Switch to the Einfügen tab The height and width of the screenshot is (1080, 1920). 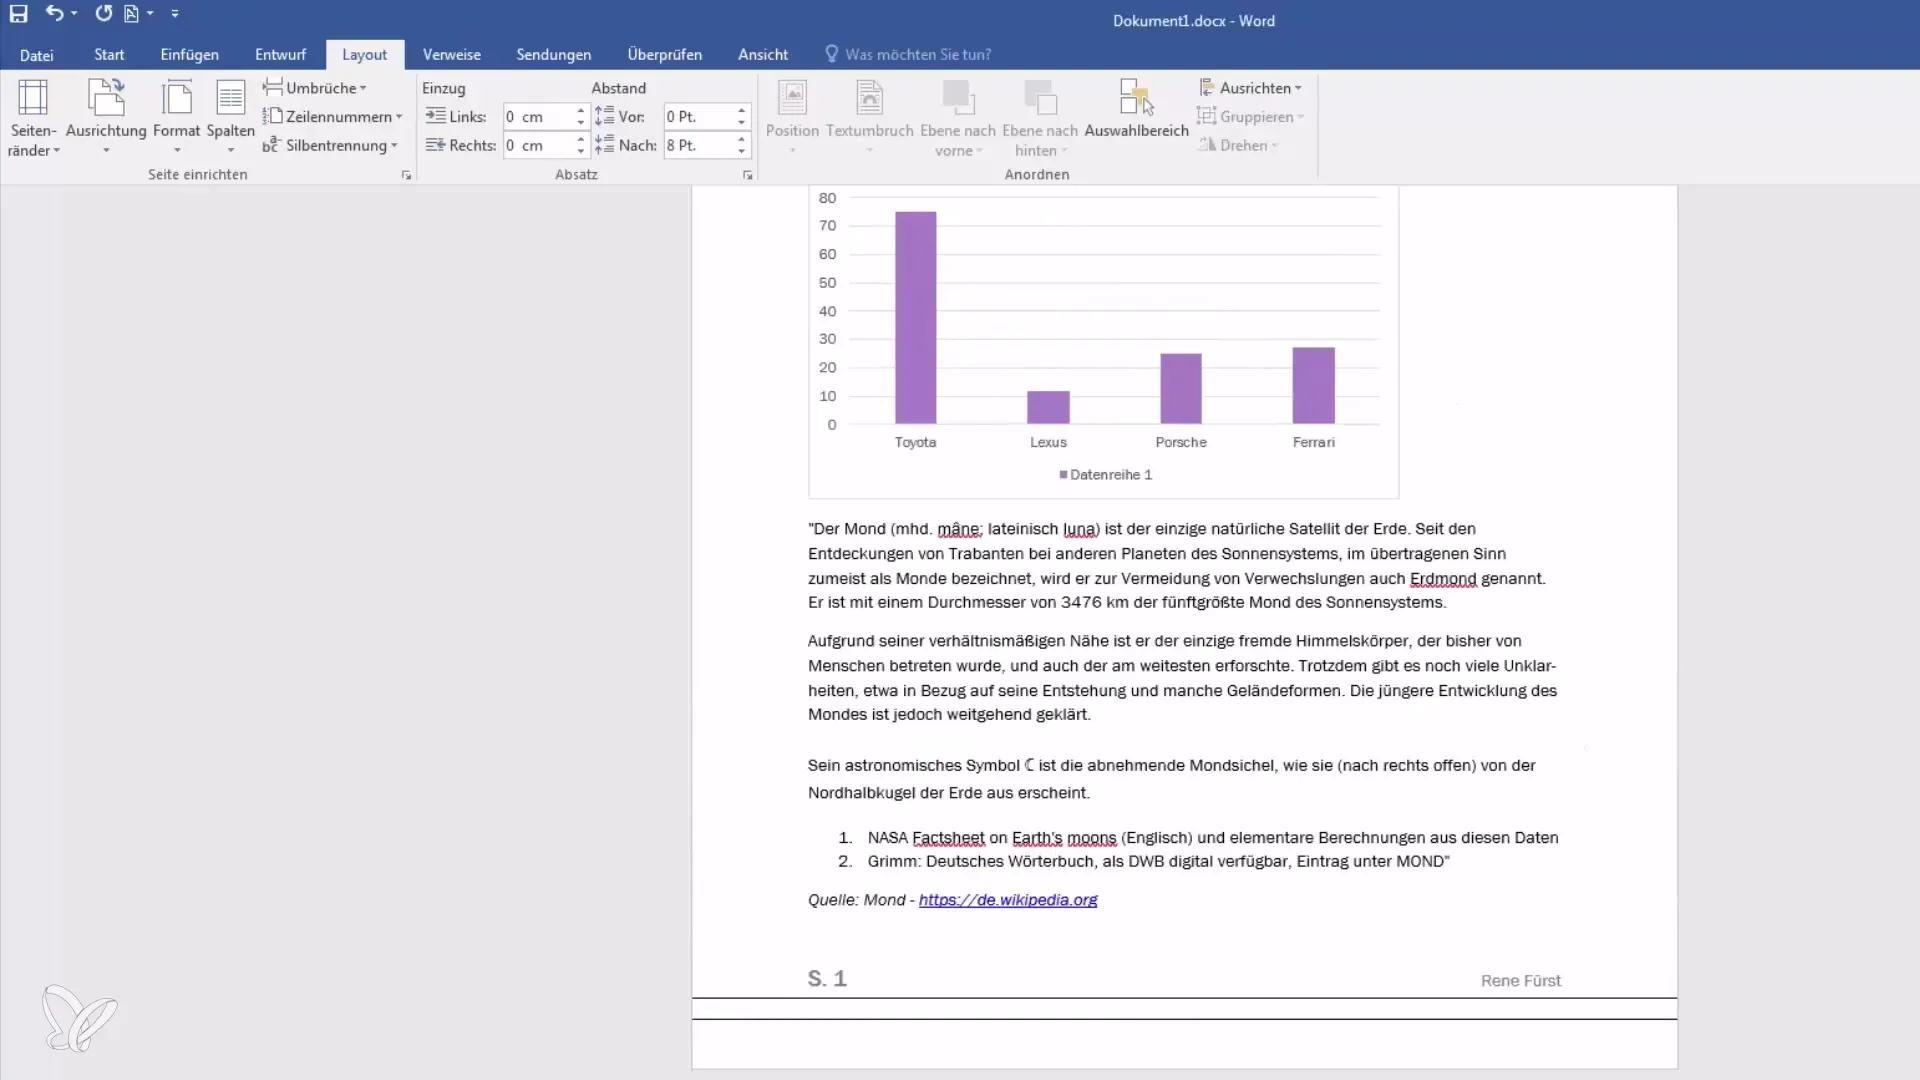tap(189, 55)
